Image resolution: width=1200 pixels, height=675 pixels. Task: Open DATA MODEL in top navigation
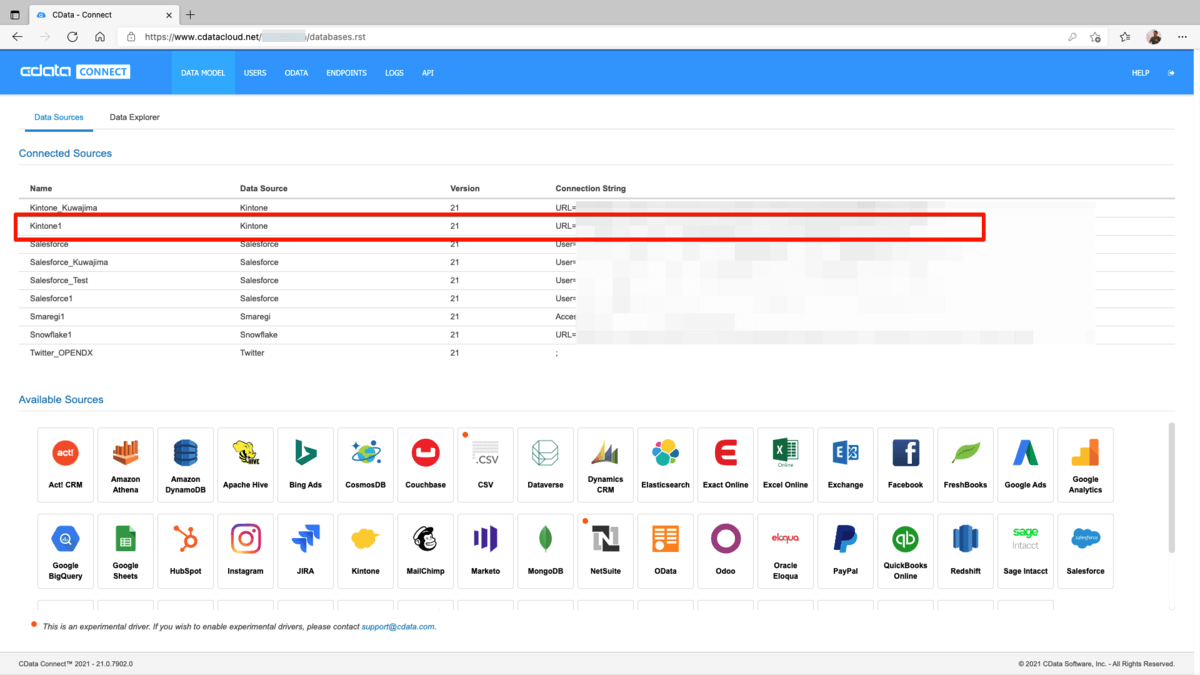(x=203, y=73)
